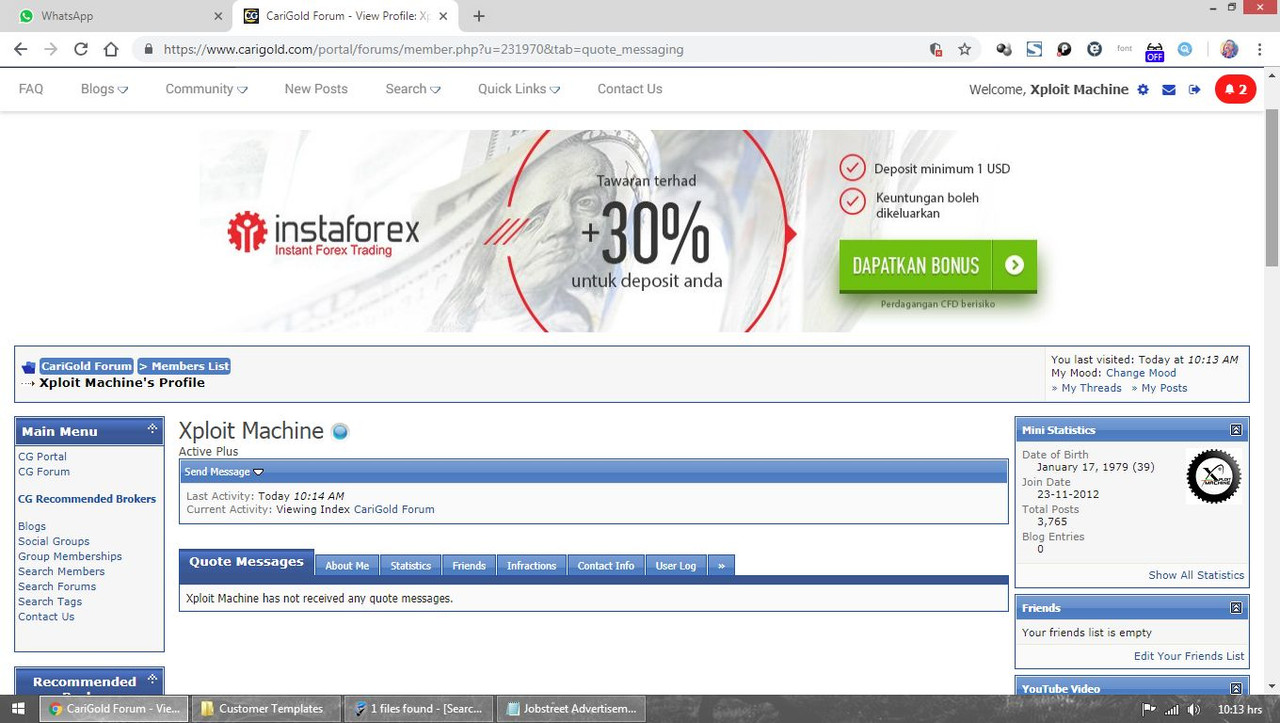This screenshot has width=1280, height=723.
Task: Click the CariGold Forum current activity link
Action: 394,509
